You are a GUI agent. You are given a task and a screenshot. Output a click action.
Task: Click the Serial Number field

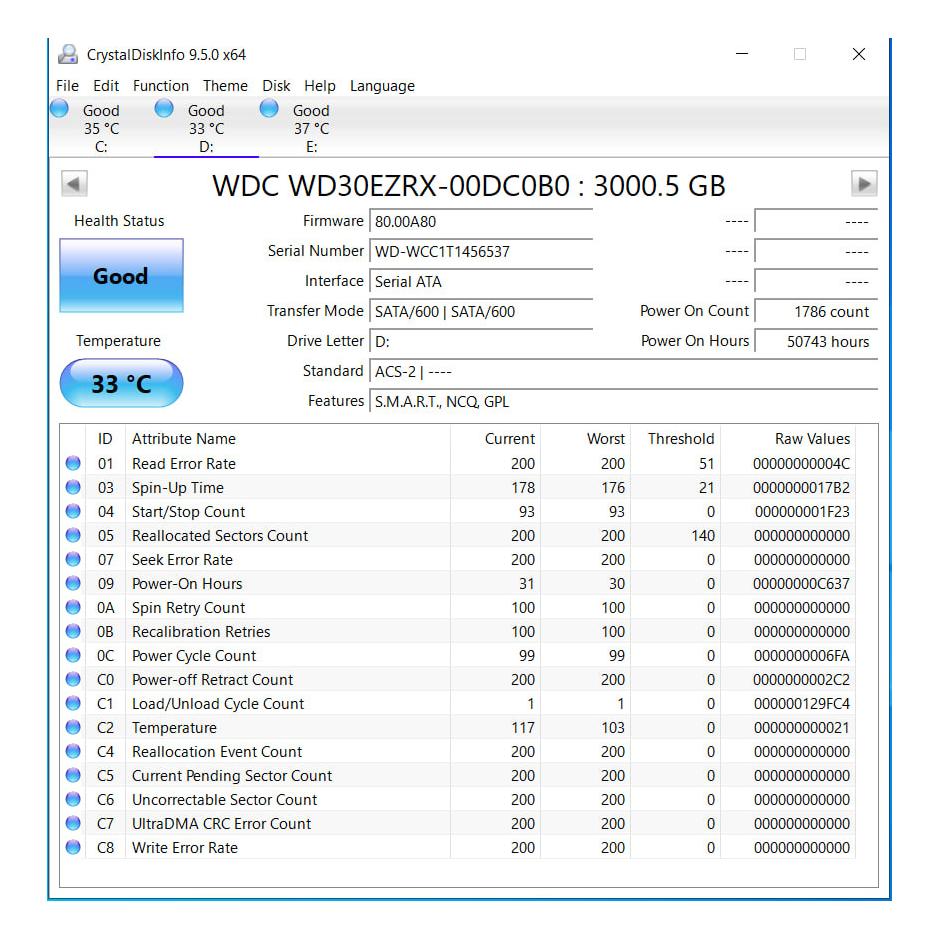[x=482, y=252]
